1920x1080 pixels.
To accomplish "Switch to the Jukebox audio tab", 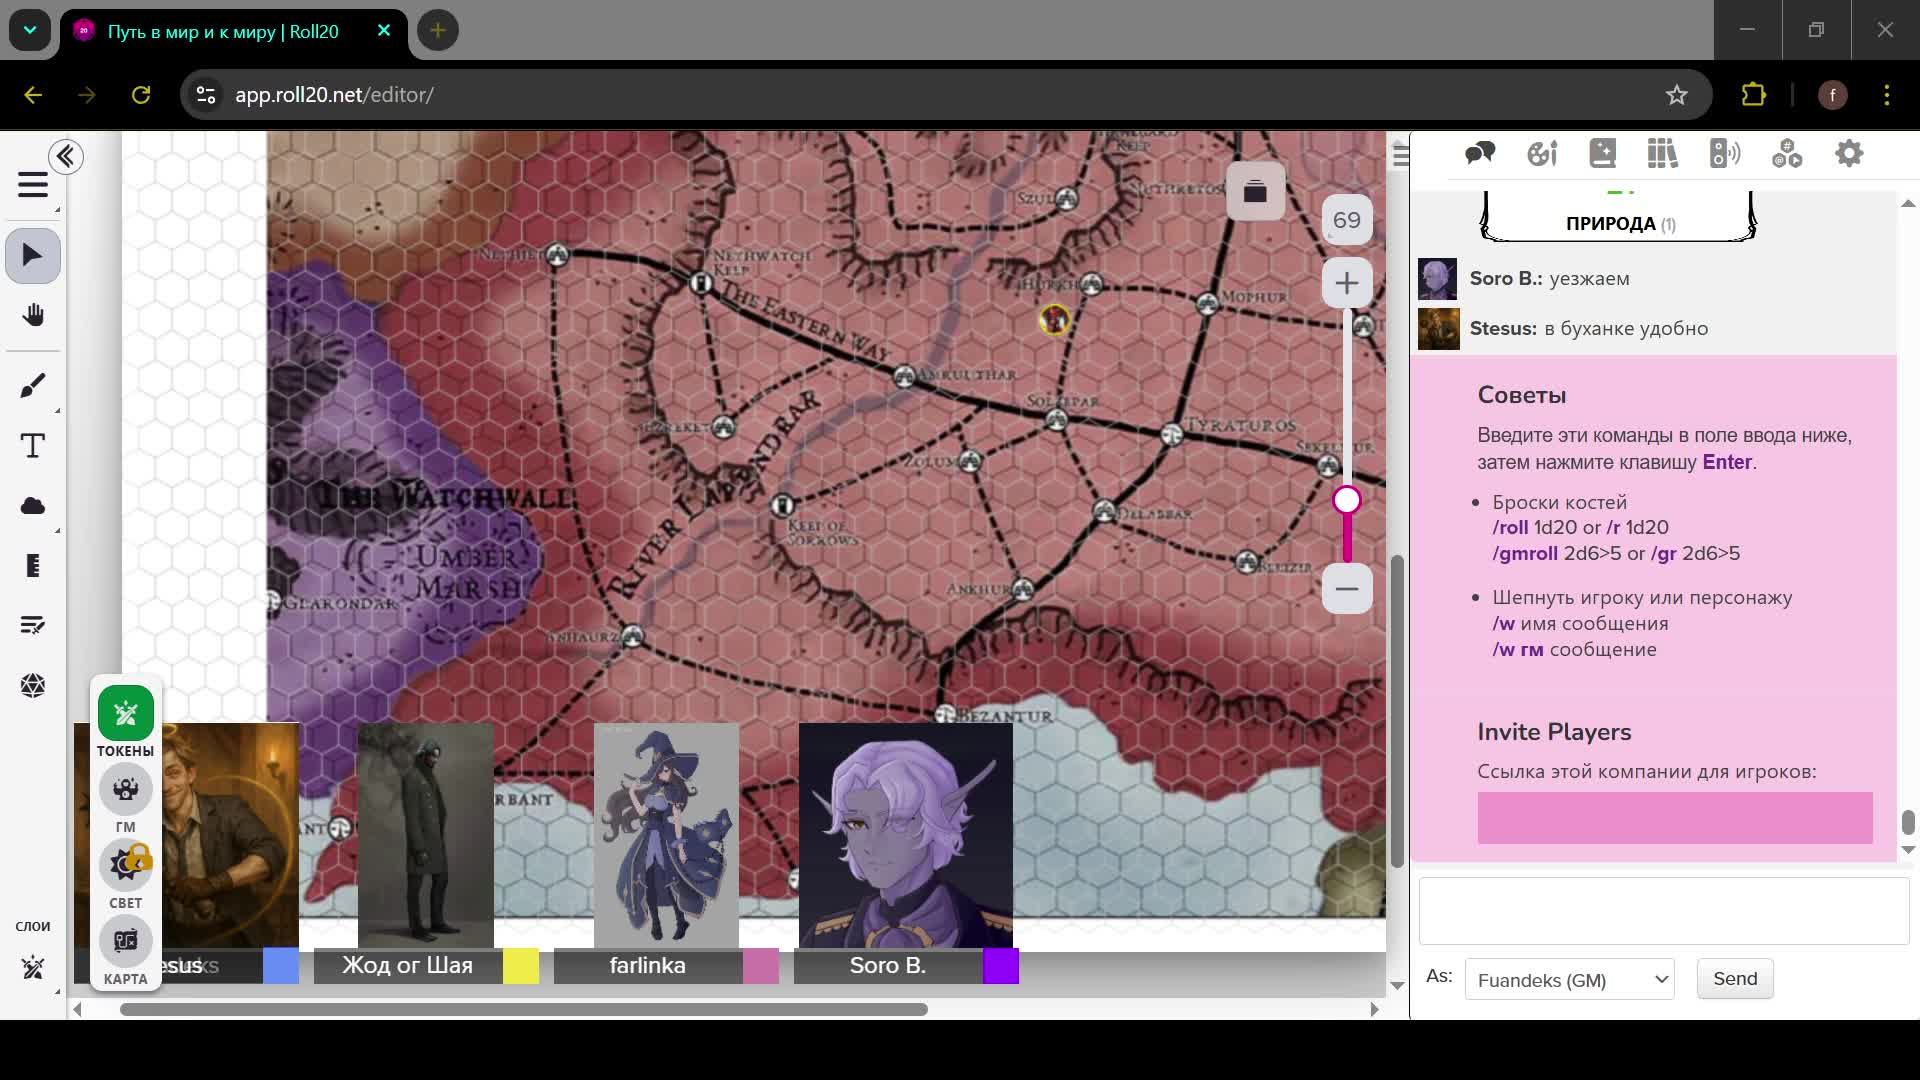I will coord(1724,154).
